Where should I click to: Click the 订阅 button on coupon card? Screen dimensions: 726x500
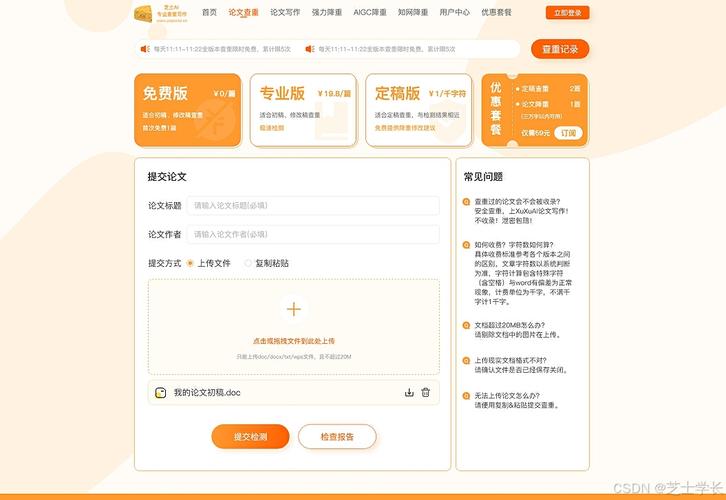(568, 133)
